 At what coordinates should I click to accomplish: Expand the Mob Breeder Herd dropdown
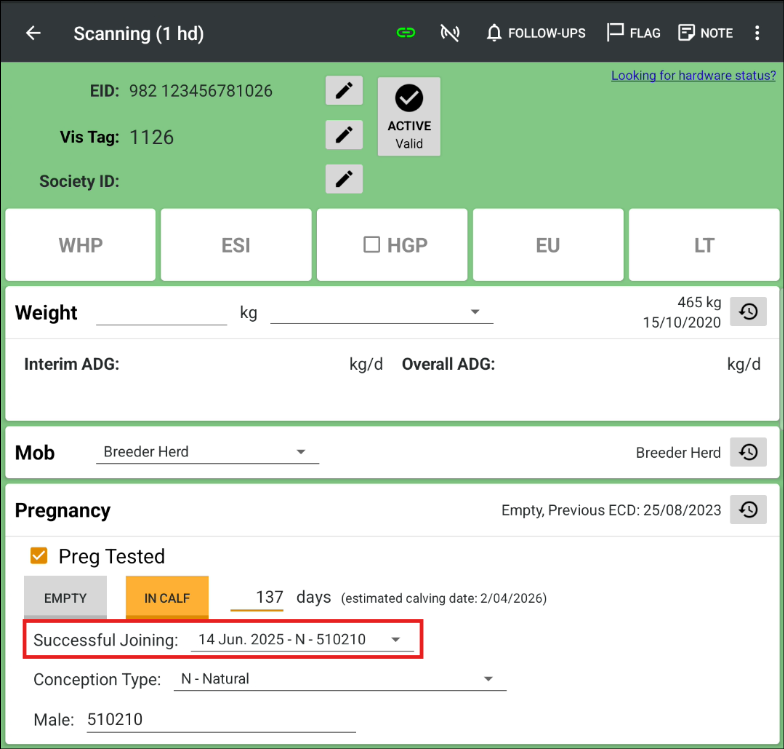[207, 452]
